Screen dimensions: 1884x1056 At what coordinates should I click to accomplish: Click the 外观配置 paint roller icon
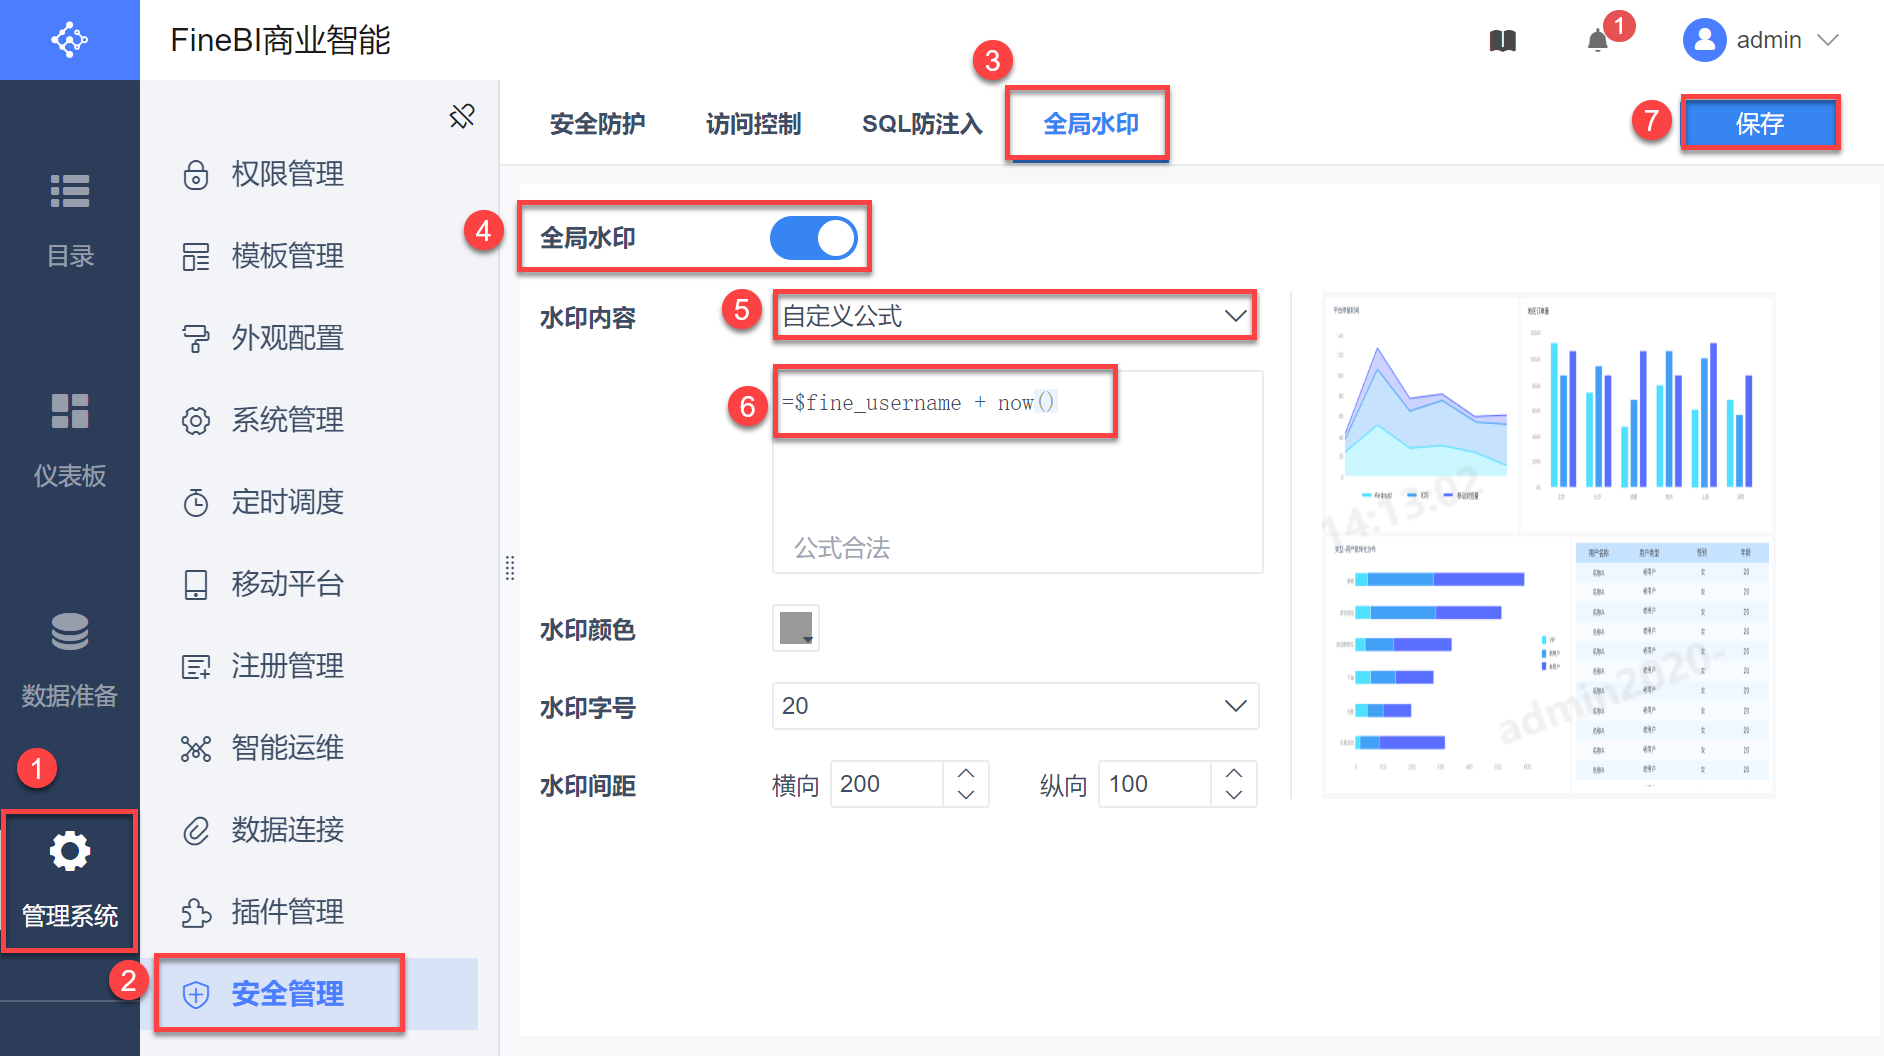tap(196, 339)
